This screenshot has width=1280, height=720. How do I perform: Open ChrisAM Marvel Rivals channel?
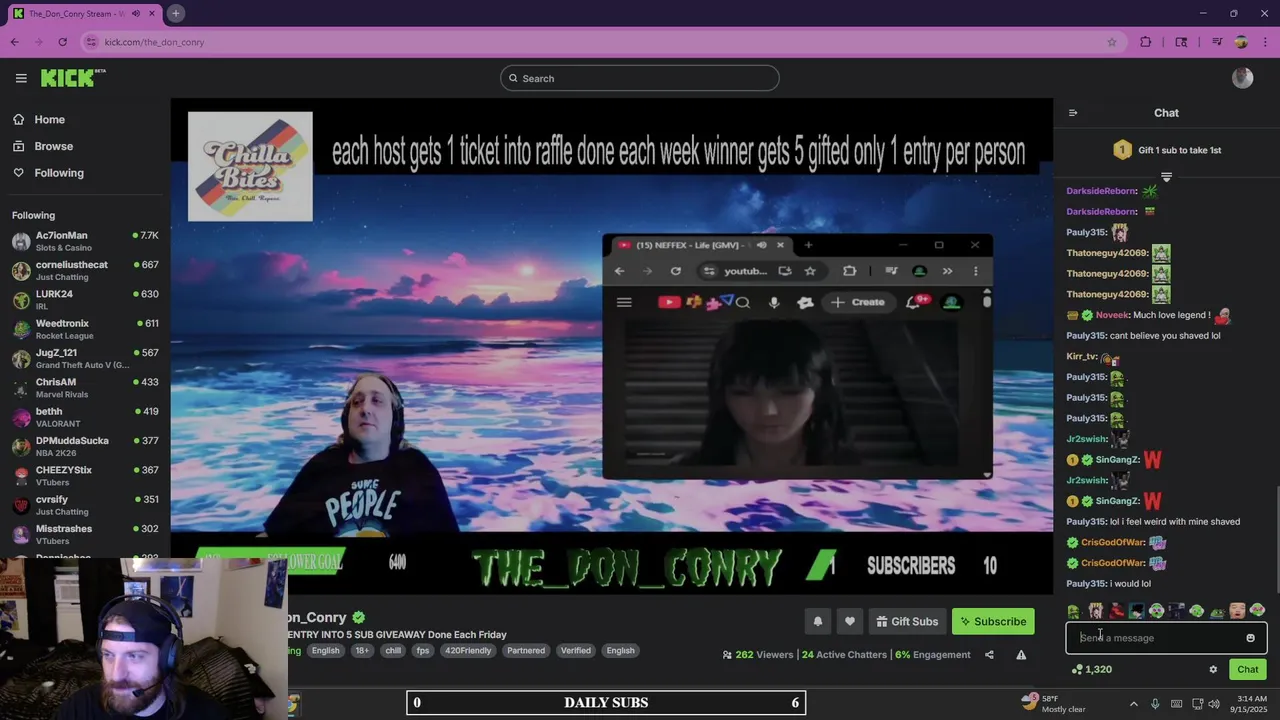coord(85,388)
